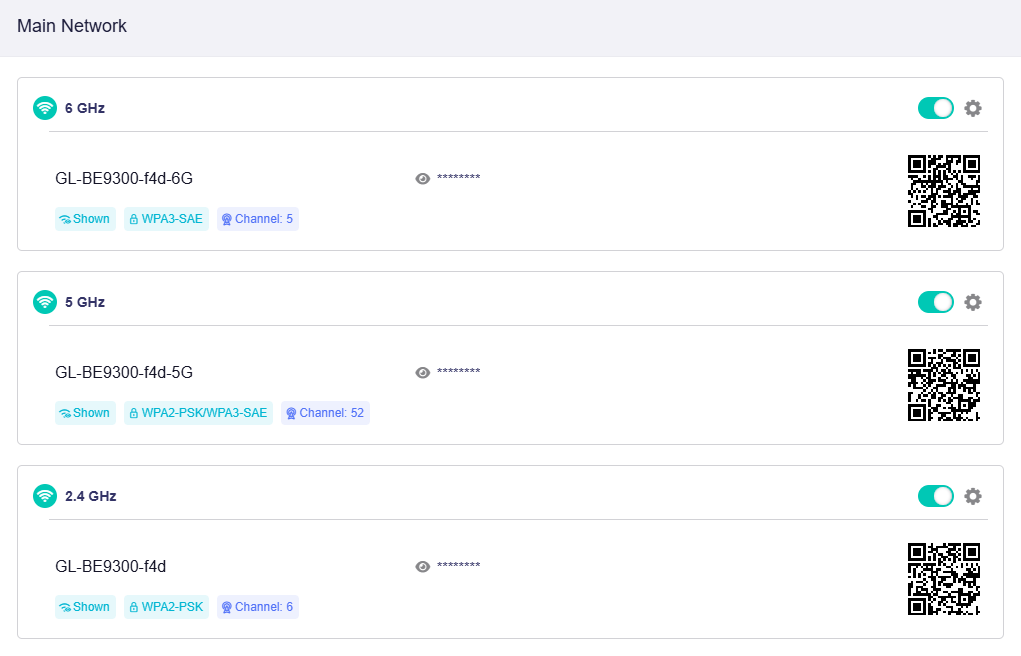This screenshot has height=656, width=1021.
Task: Click the 5 GHz band label
Action: (85, 302)
